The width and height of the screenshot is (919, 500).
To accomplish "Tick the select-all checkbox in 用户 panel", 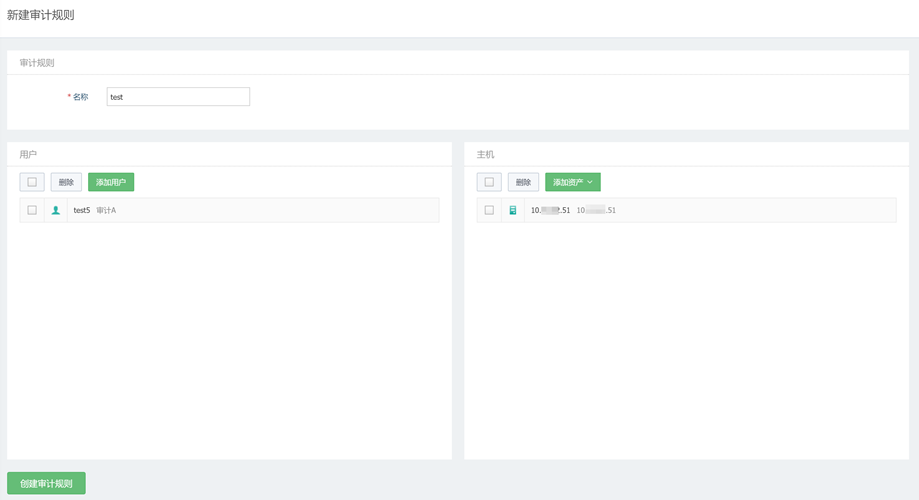I will click(32, 182).
